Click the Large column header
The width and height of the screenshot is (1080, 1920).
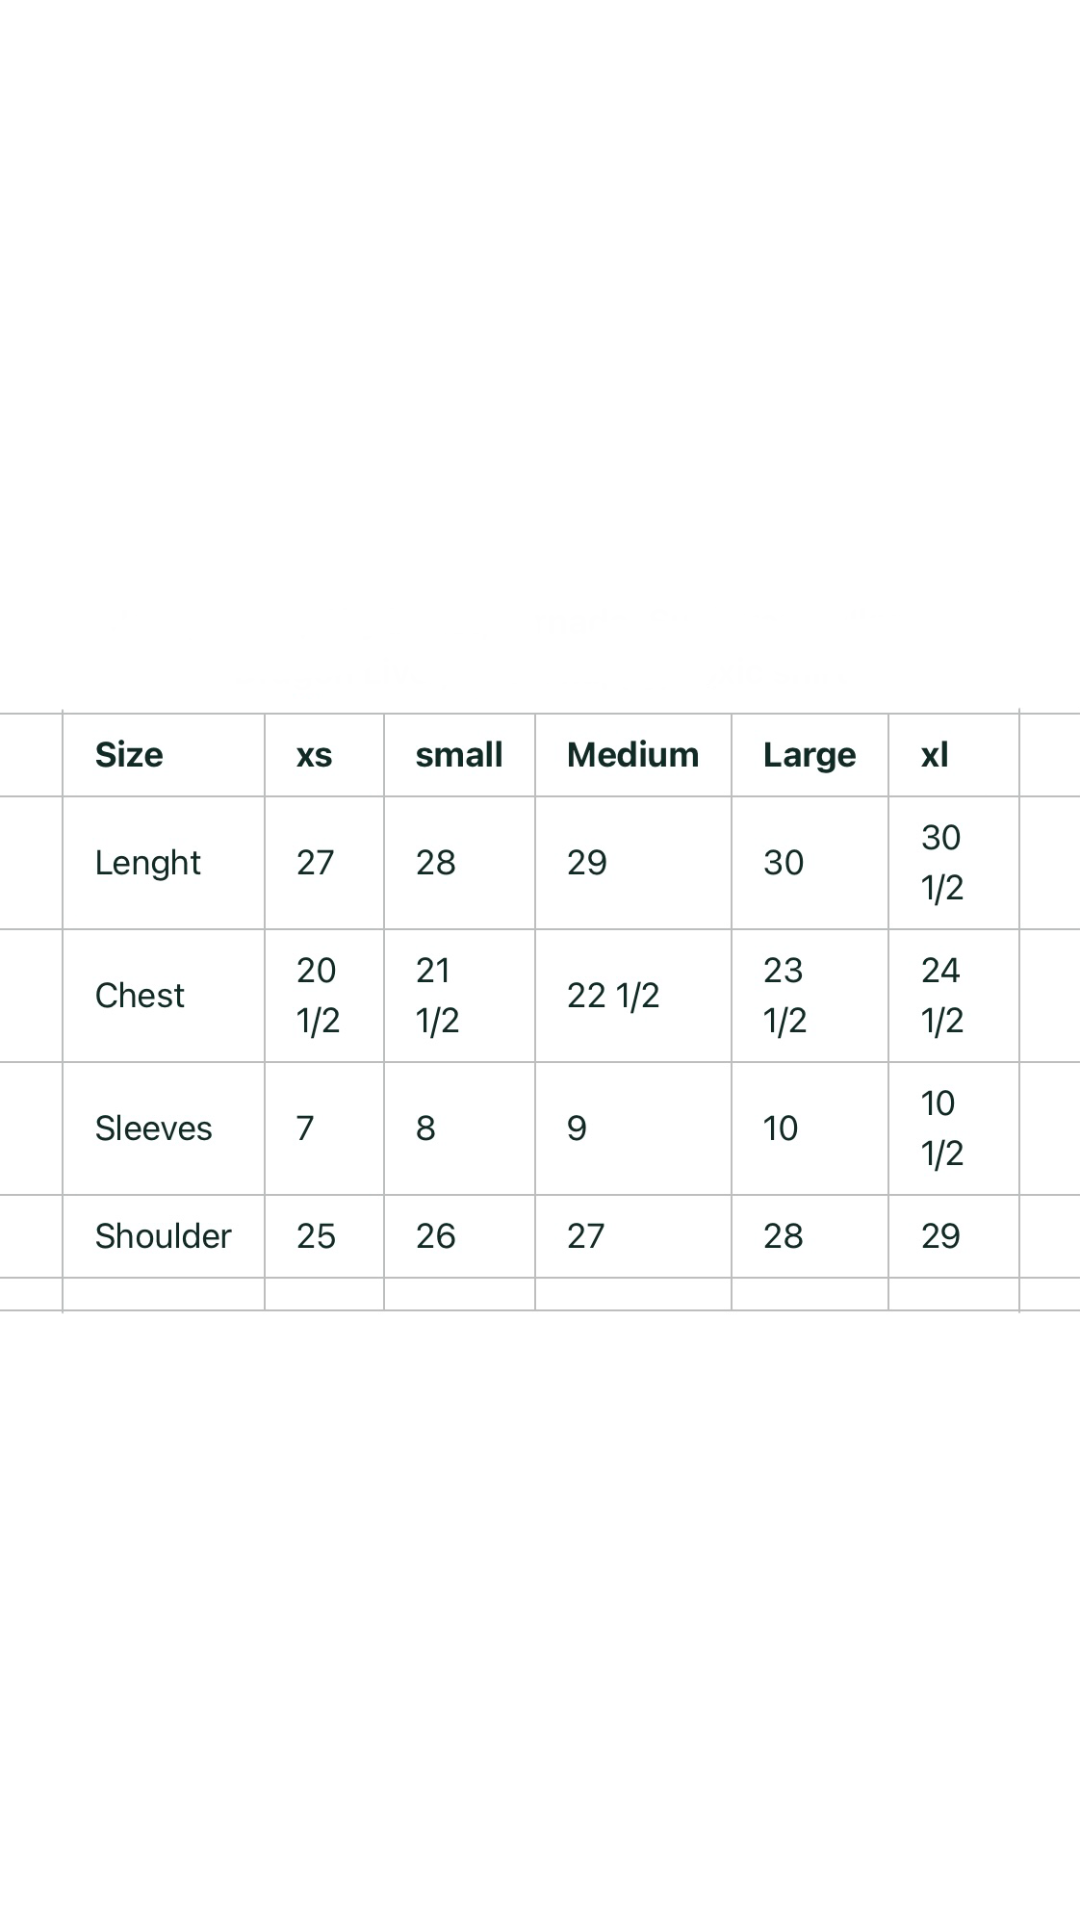pos(809,755)
